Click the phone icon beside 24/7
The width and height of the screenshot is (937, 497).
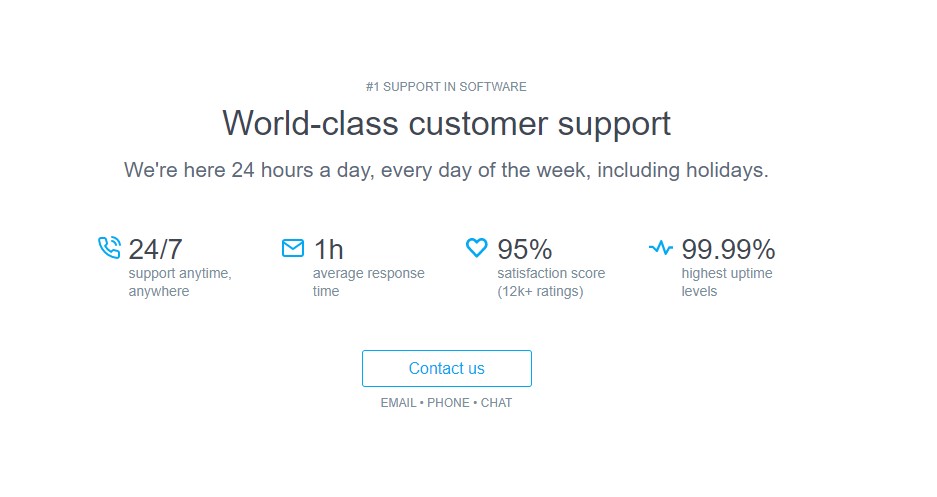(x=109, y=248)
